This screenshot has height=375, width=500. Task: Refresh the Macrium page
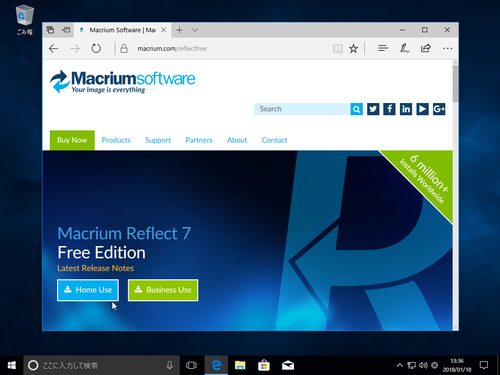click(x=96, y=49)
